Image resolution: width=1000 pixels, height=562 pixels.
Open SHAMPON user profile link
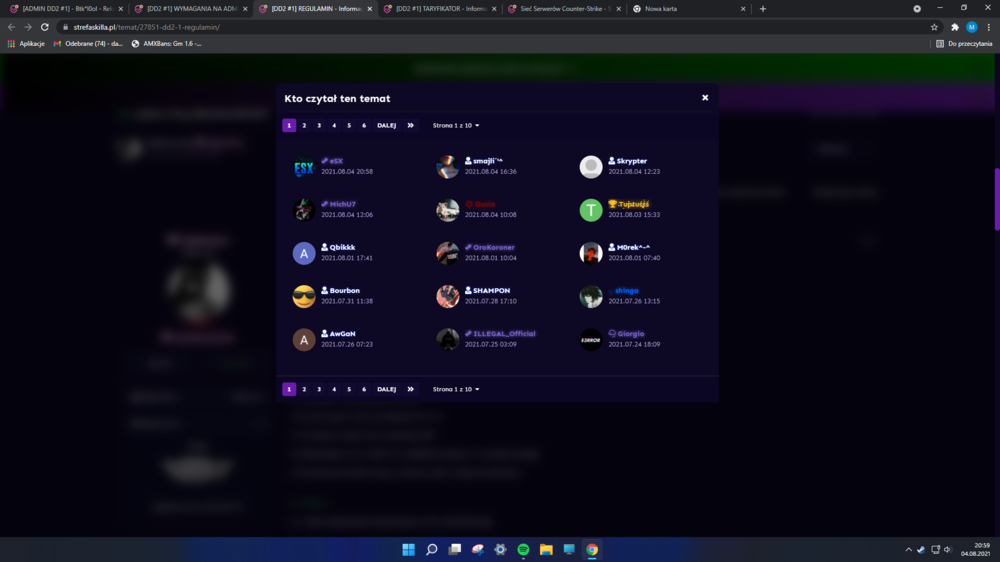click(x=492, y=291)
